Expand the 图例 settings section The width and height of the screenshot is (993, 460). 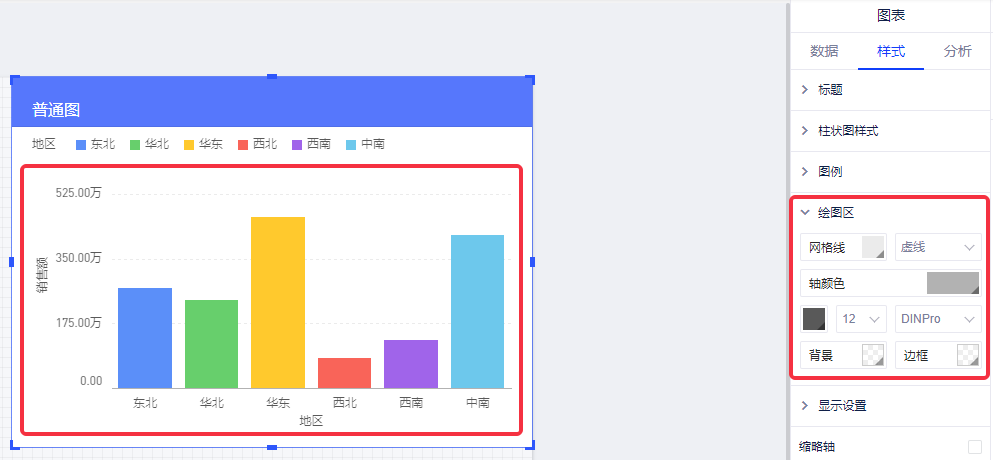830,172
